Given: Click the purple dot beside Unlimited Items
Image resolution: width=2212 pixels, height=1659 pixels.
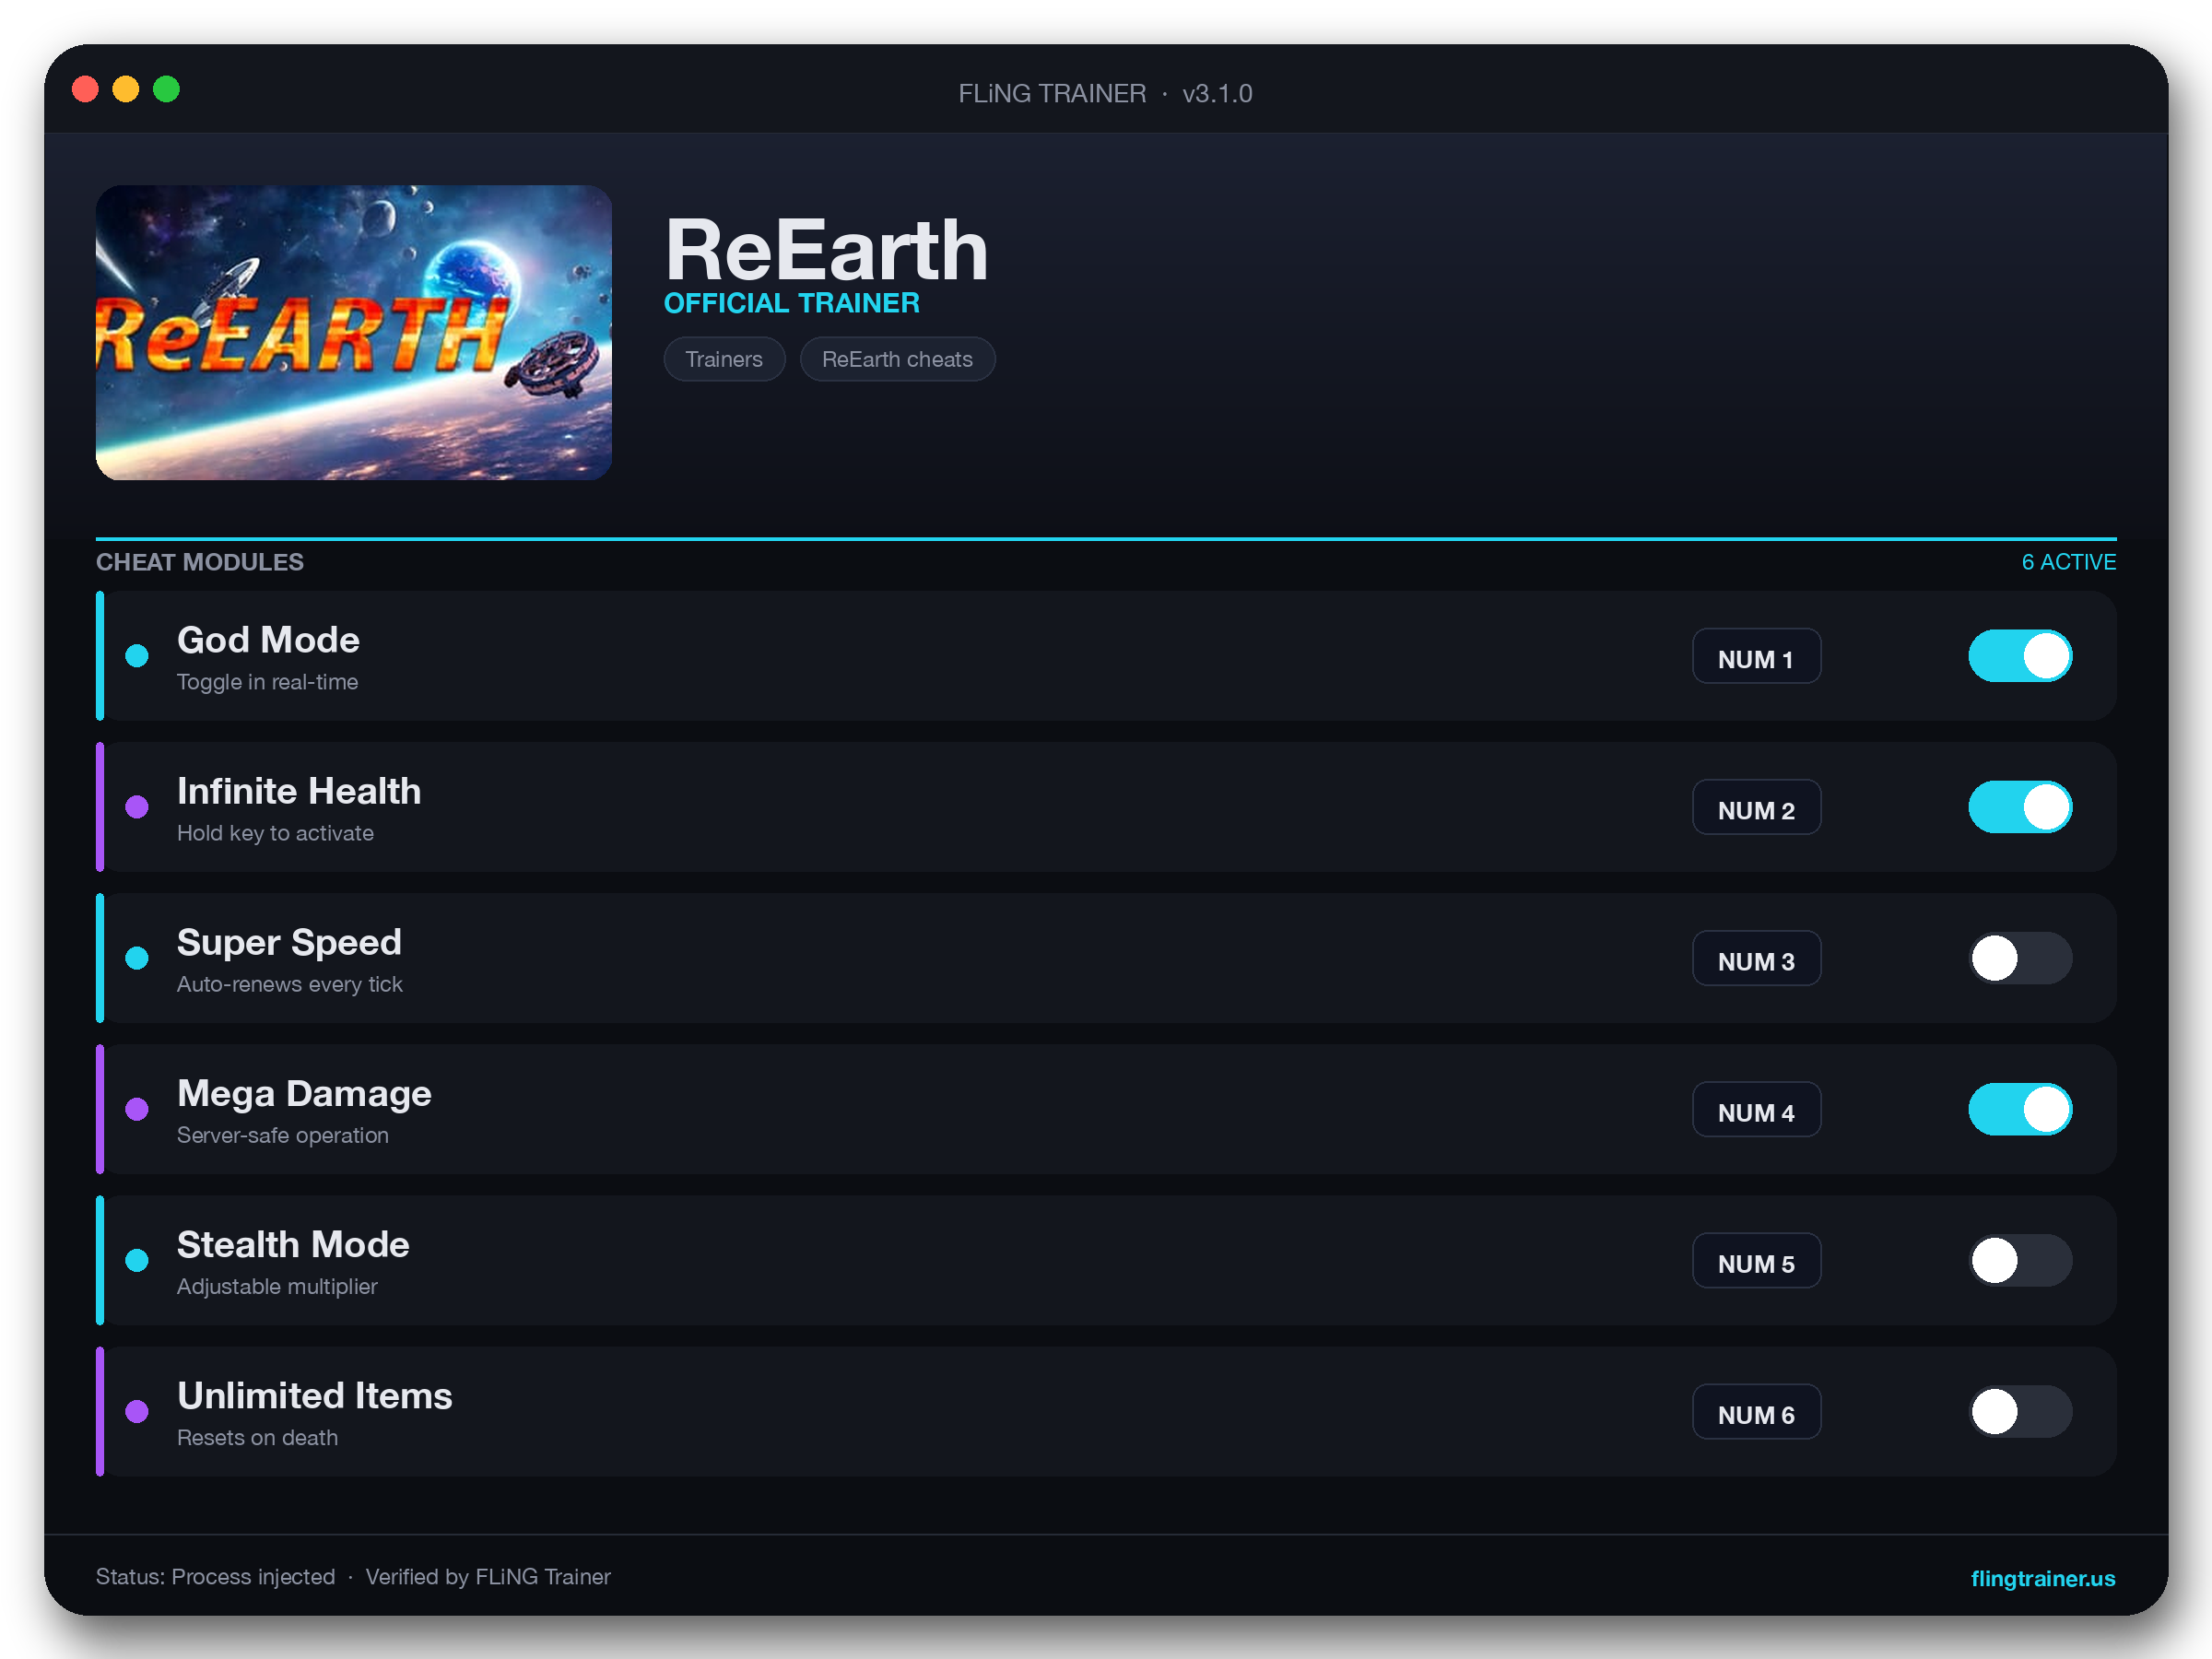Looking at the screenshot, I should (x=137, y=1411).
